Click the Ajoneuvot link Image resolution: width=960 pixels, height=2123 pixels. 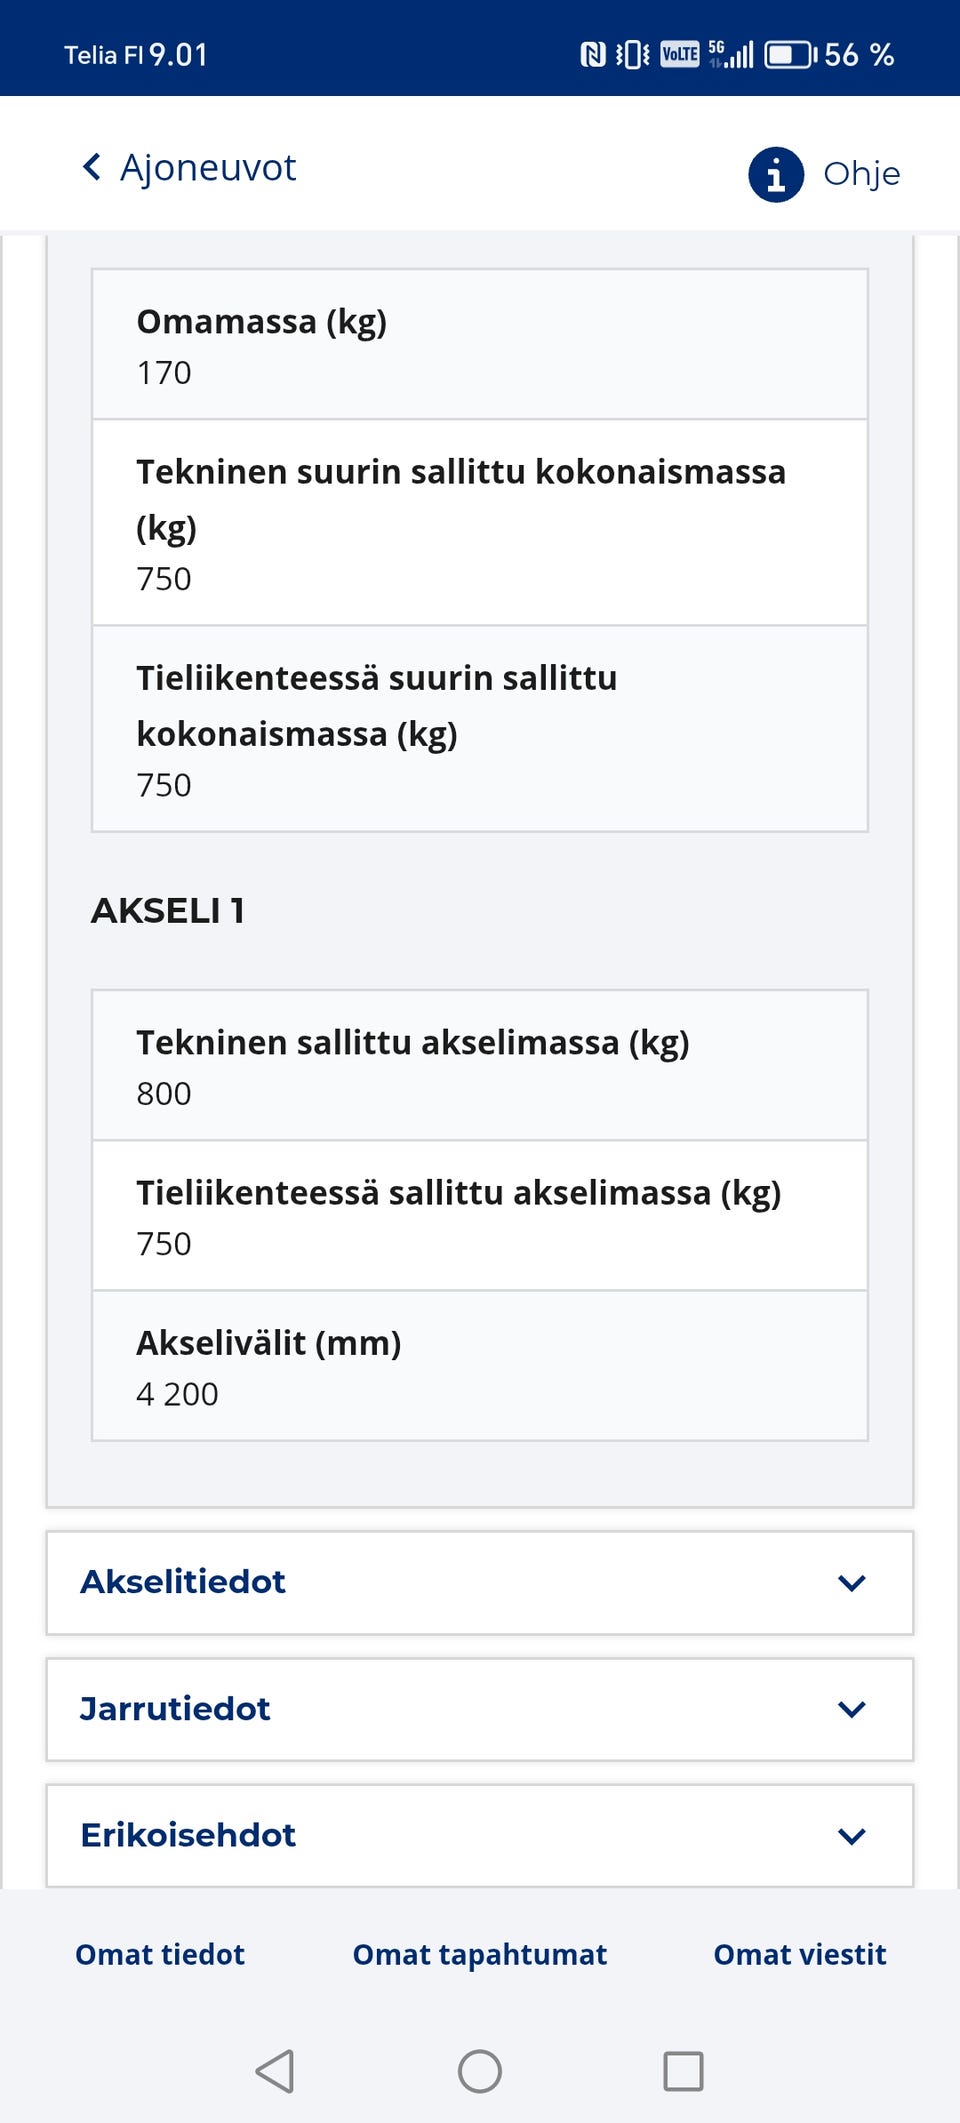tap(207, 167)
